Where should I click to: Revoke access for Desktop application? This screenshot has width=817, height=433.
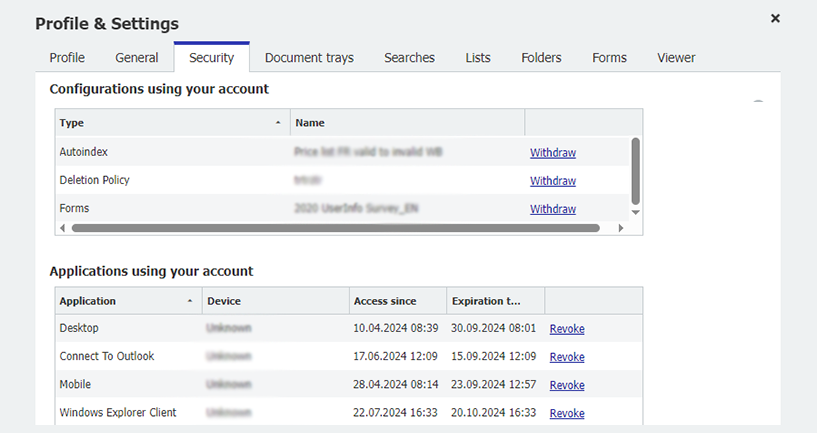click(567, 329)
